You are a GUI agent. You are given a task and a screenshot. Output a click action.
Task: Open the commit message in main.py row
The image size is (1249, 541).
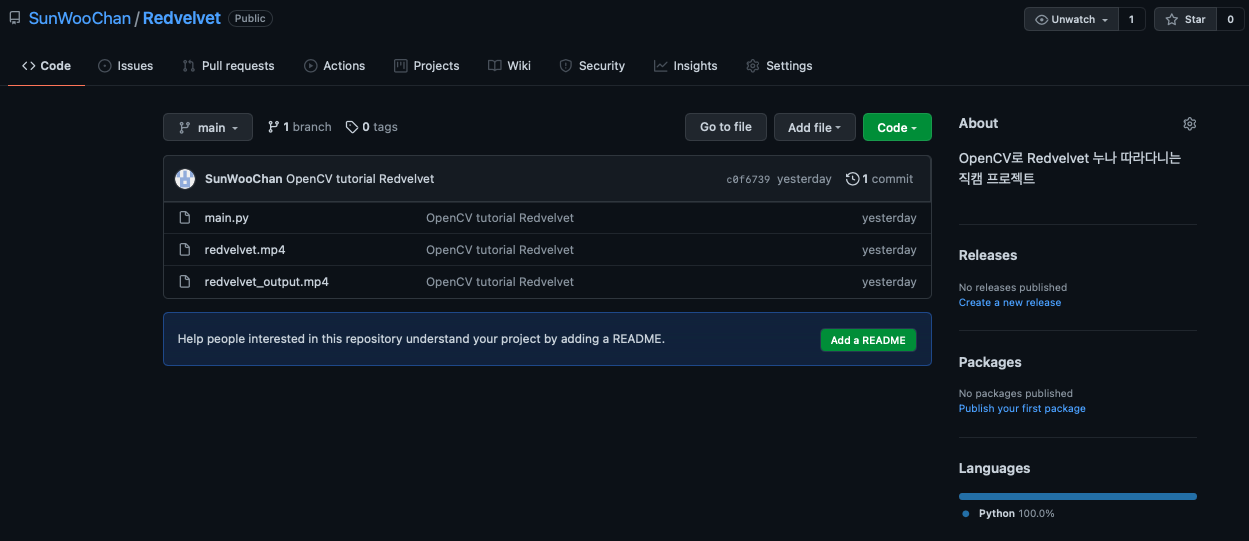(500, 218)
